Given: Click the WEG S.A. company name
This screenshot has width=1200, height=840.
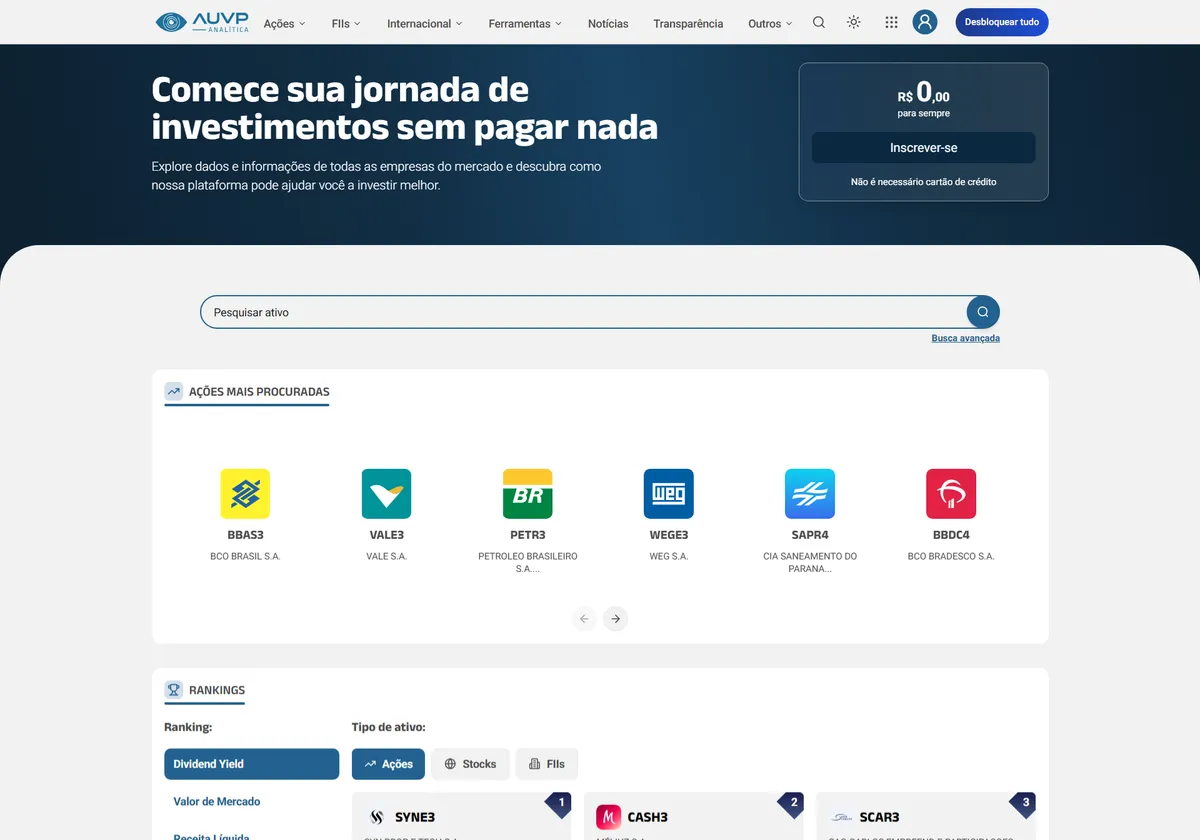Looking at the screenshot, I should pos(668,556).
